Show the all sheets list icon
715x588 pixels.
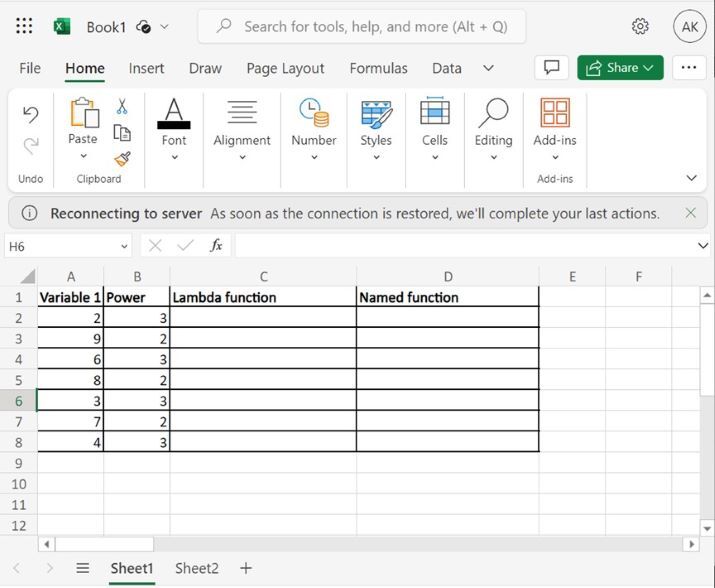(83, 568)
